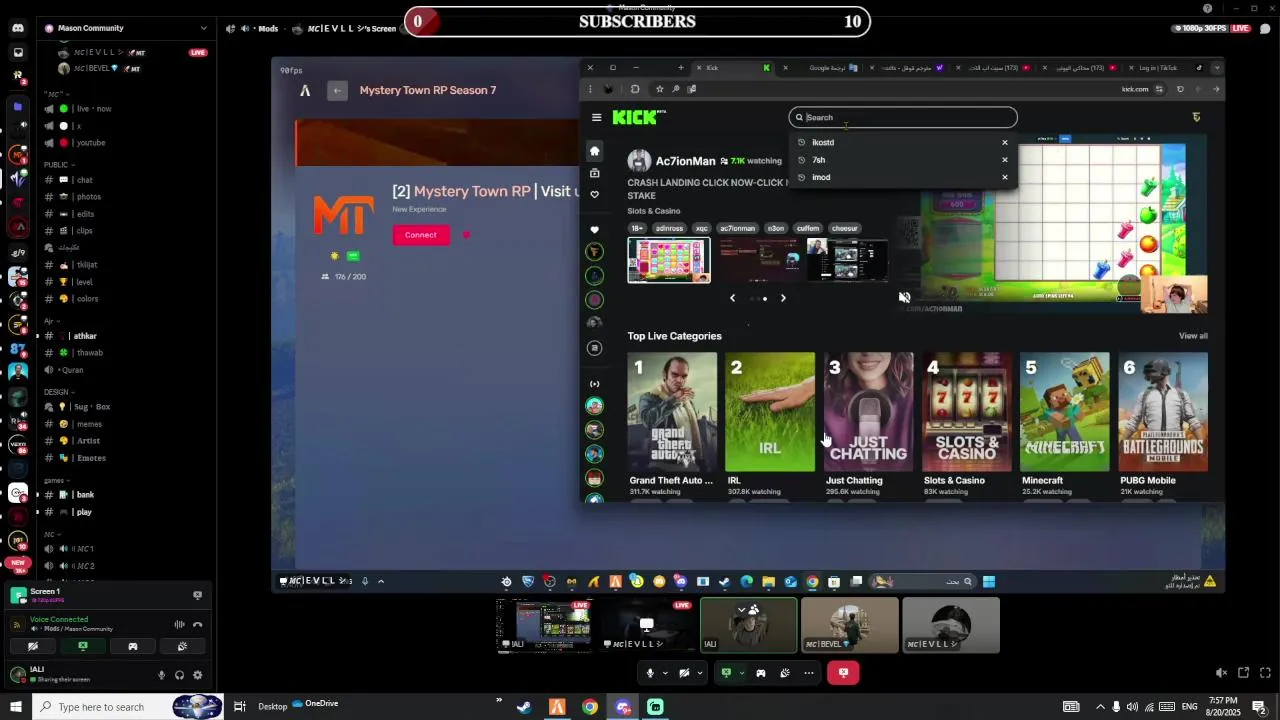The image size is (1280, 720).
Task: Expand the Mason Community server menu
Action: pyautogui.click(x=125, y=28)
